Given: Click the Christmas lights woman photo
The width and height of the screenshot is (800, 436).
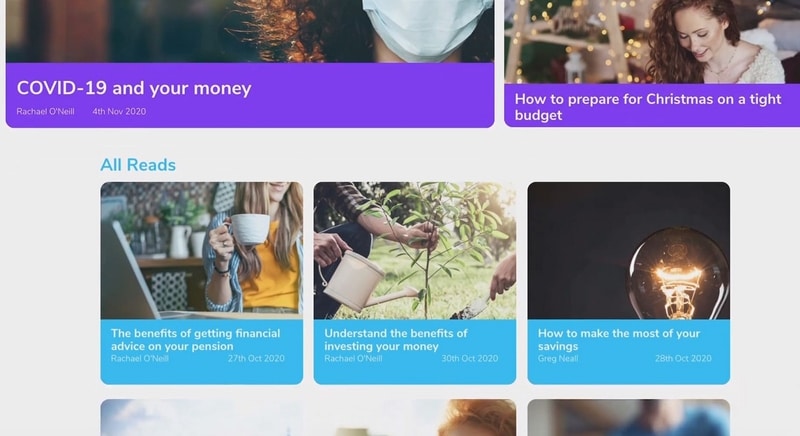Looking at the screenshot, I should [652, 41].
